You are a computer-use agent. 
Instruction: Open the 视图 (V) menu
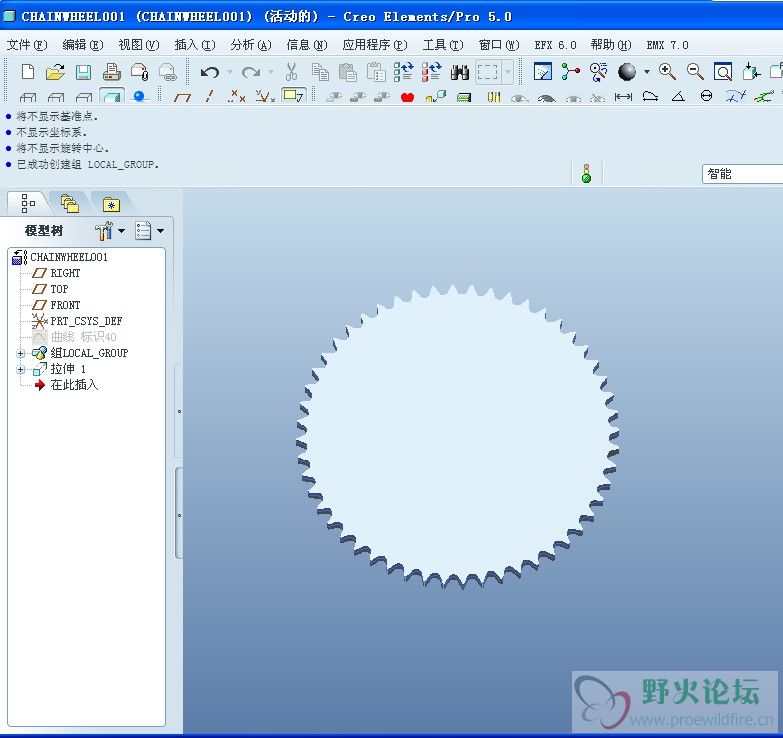click(x=138, y=45)
